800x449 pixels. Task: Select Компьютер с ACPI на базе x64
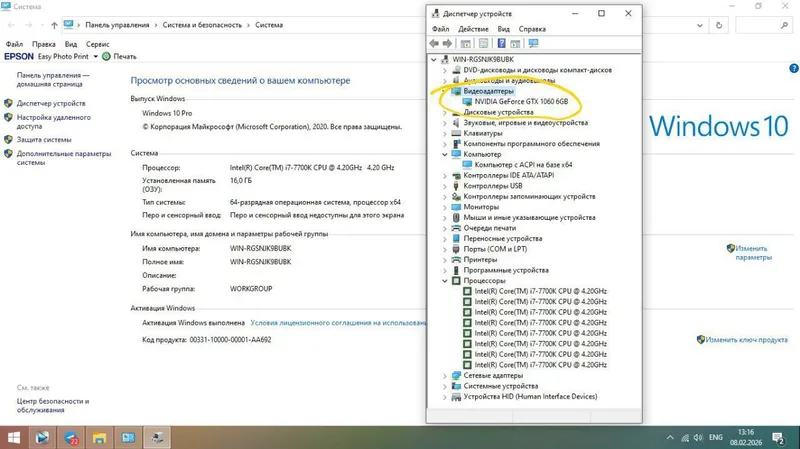pos(523,165)
